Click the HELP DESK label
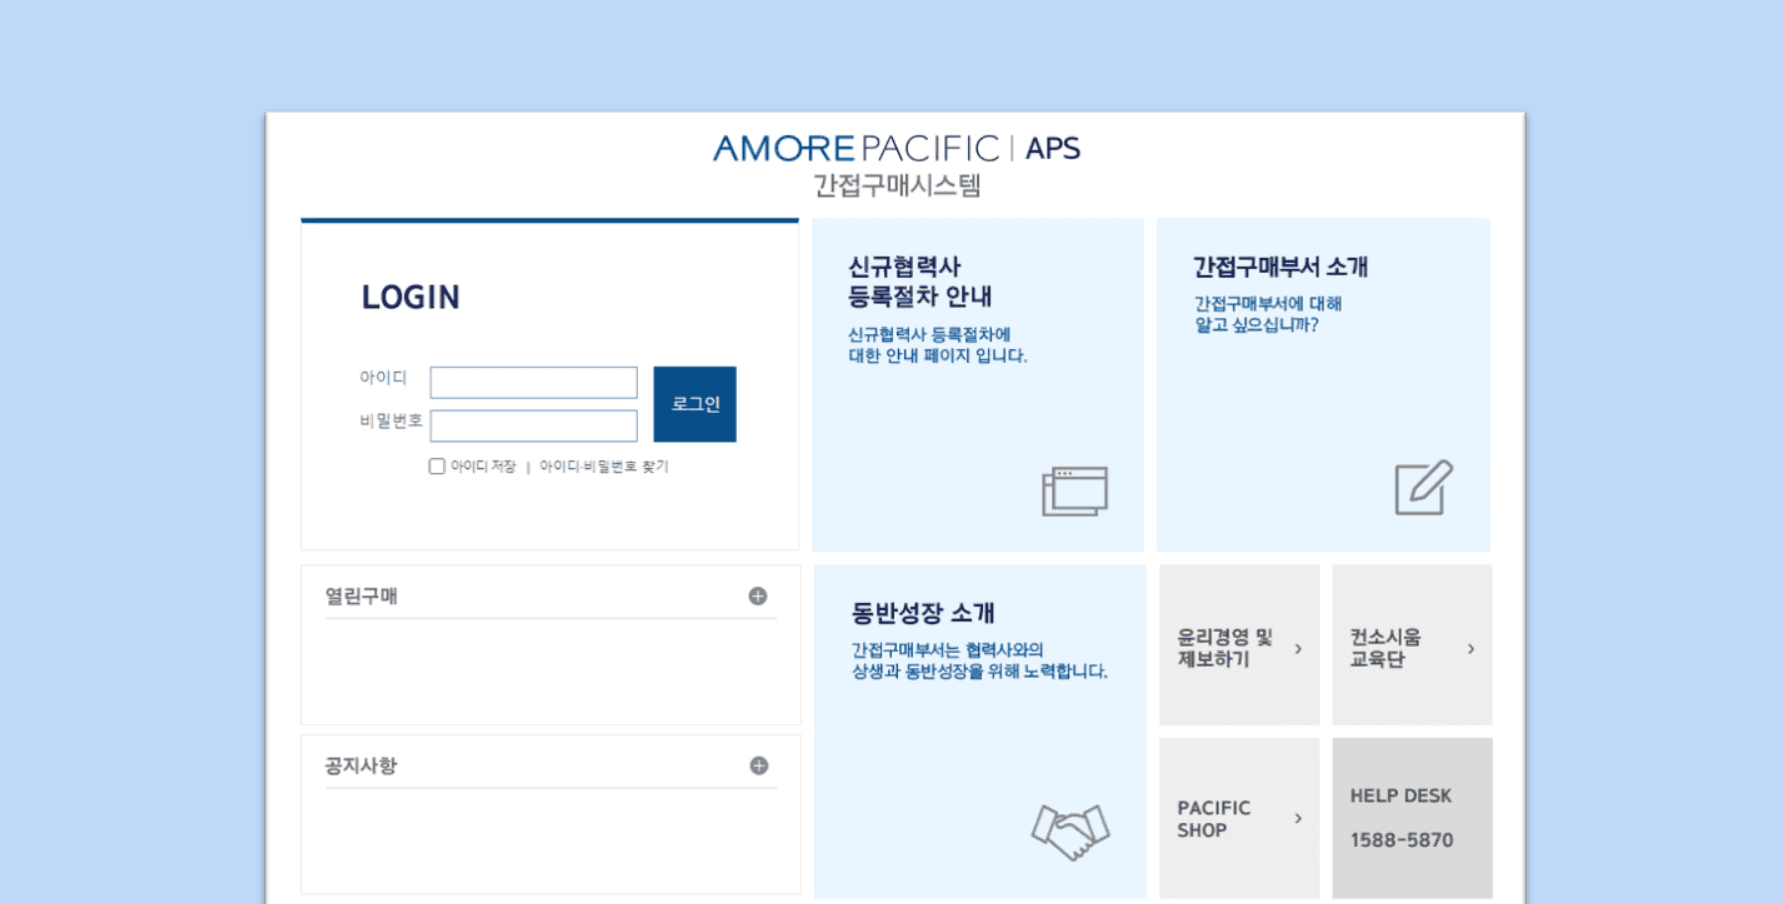The height and width of the screenshot is (904, 1783). click(1401, 796)
